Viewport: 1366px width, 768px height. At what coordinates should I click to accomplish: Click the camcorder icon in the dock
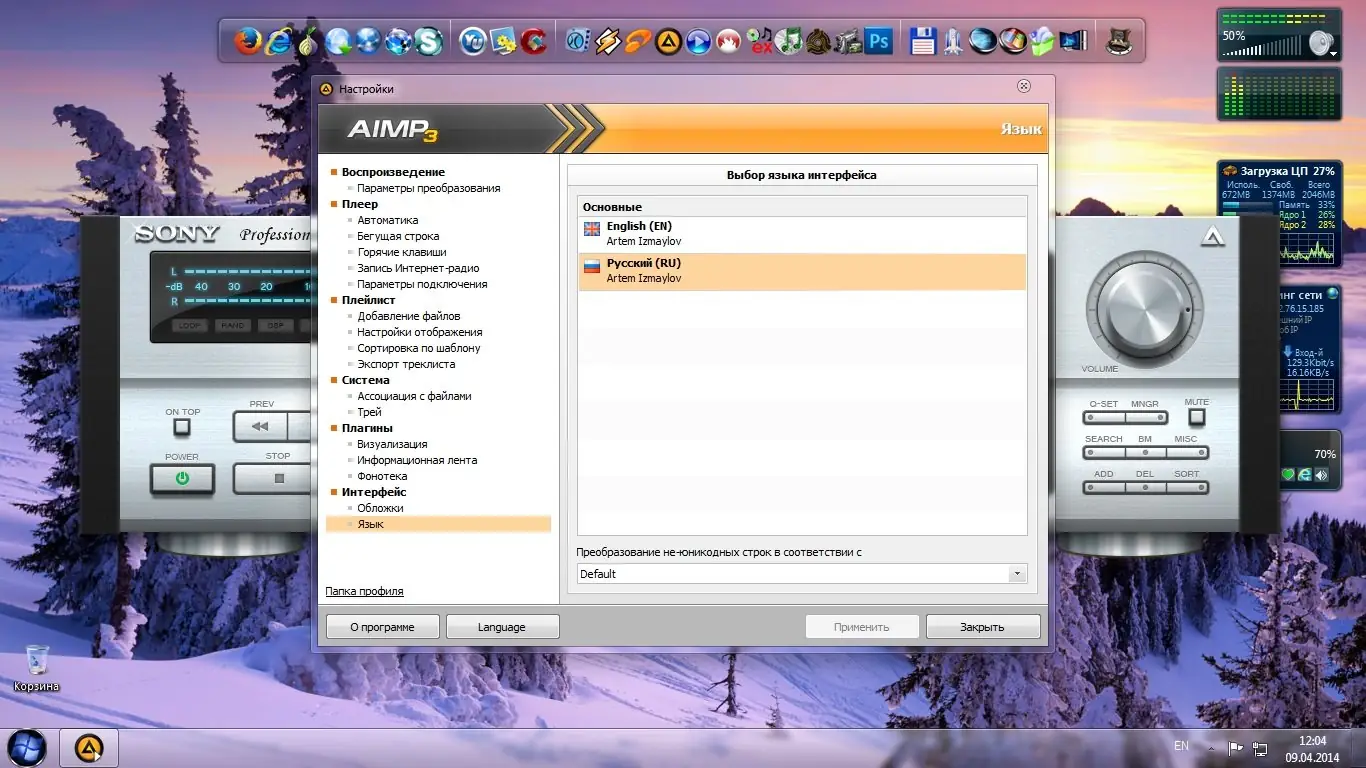849,41
